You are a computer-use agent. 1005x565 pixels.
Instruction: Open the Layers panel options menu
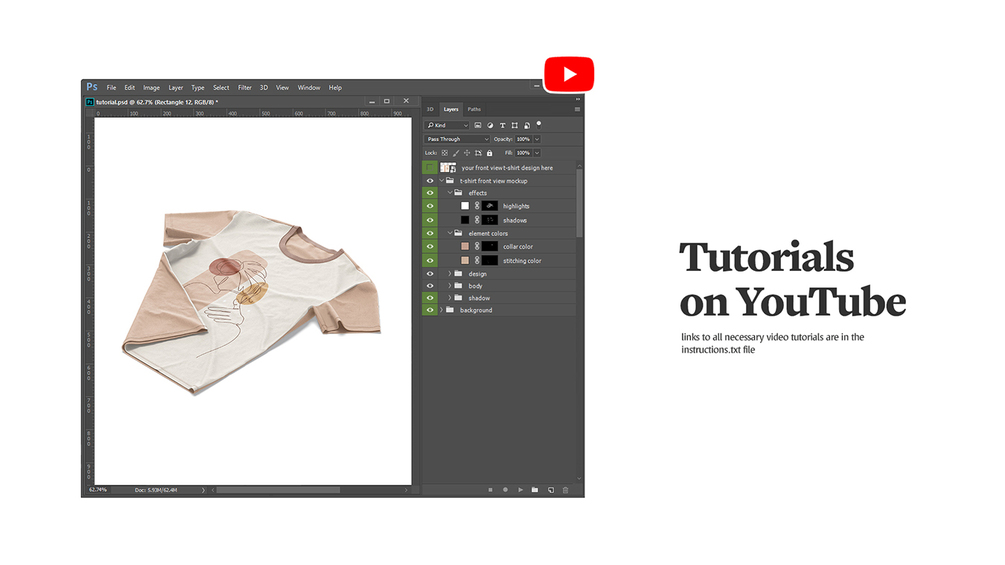pos(577,110)
